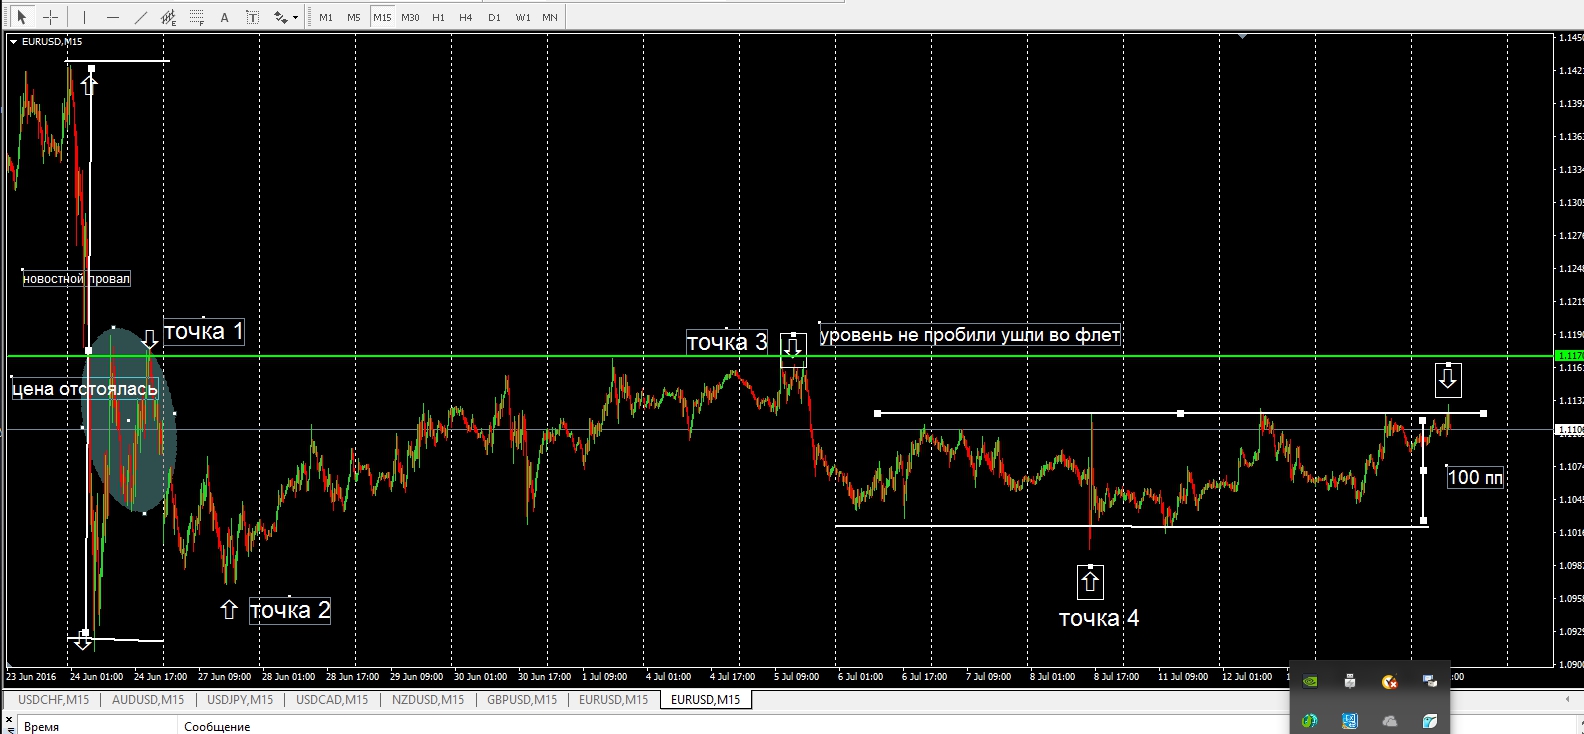
Task: Expand the EURUSD,M15 chart title triangle
Action: 14,42
